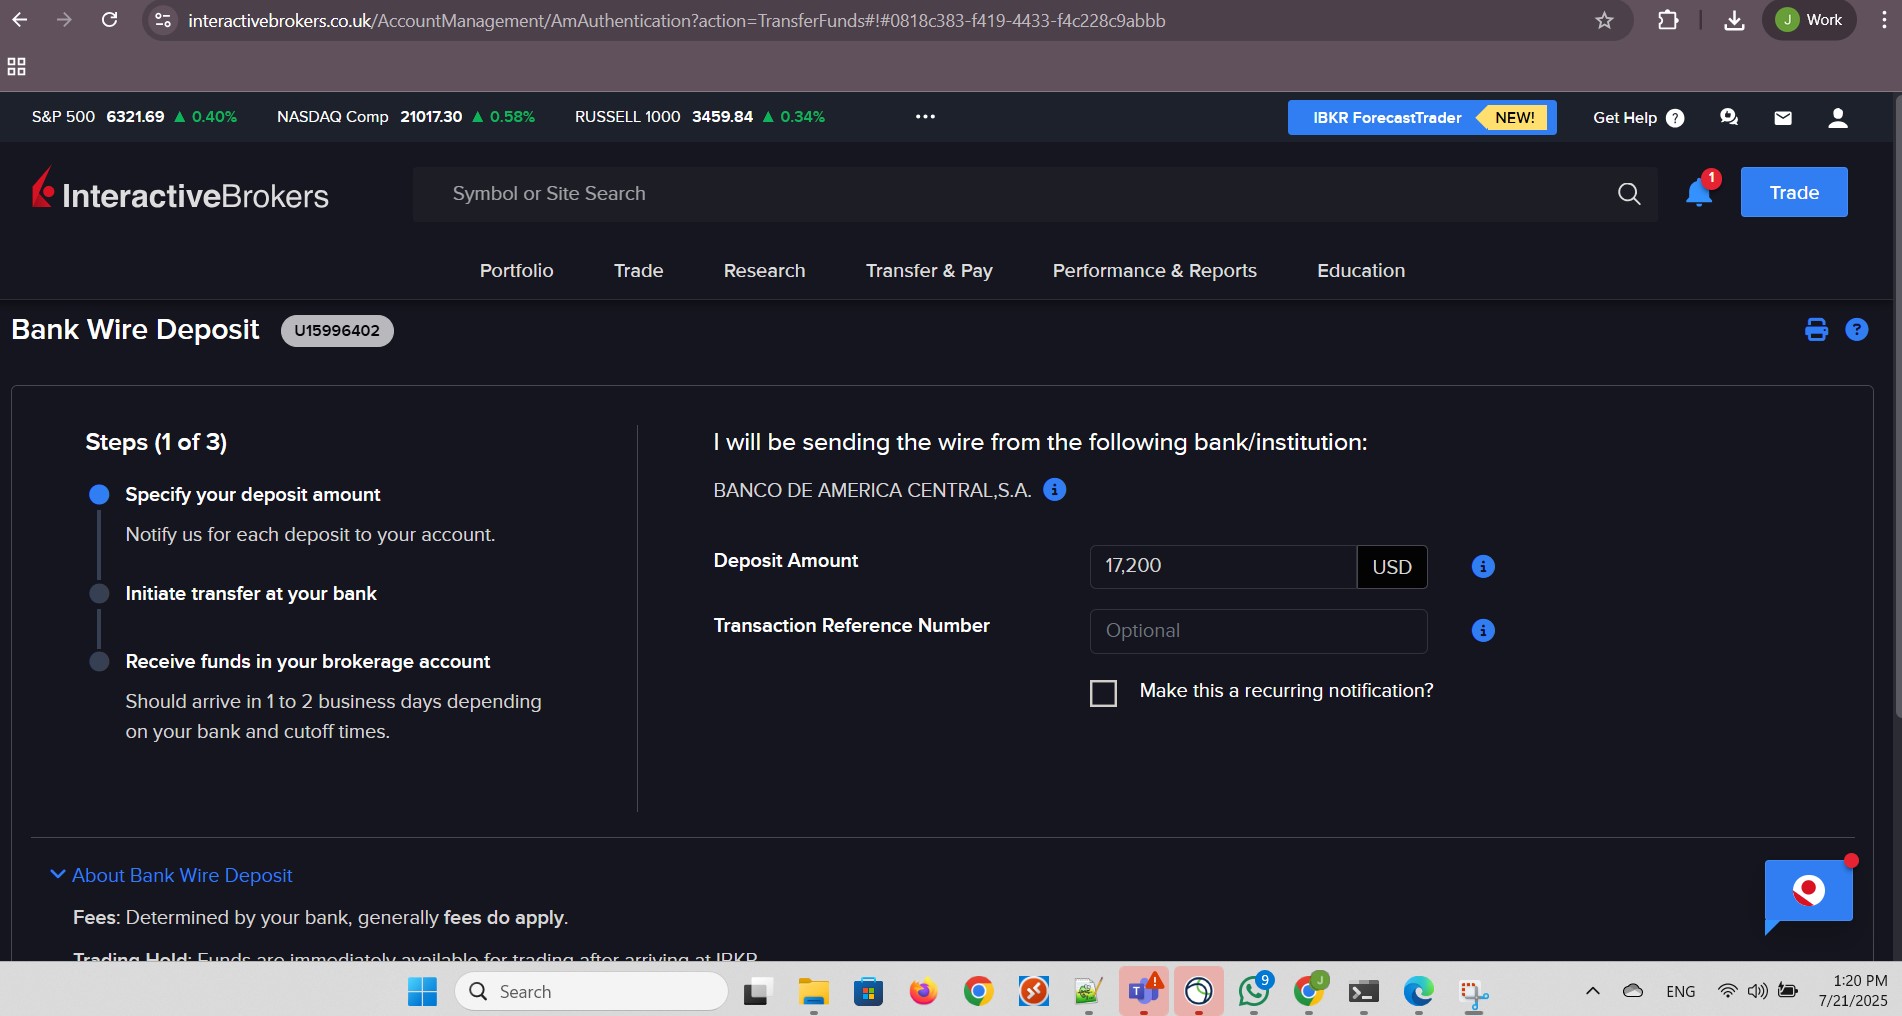Open the Education menu
This screenshot has width=1902, height=1016.
coord(1361,271)
